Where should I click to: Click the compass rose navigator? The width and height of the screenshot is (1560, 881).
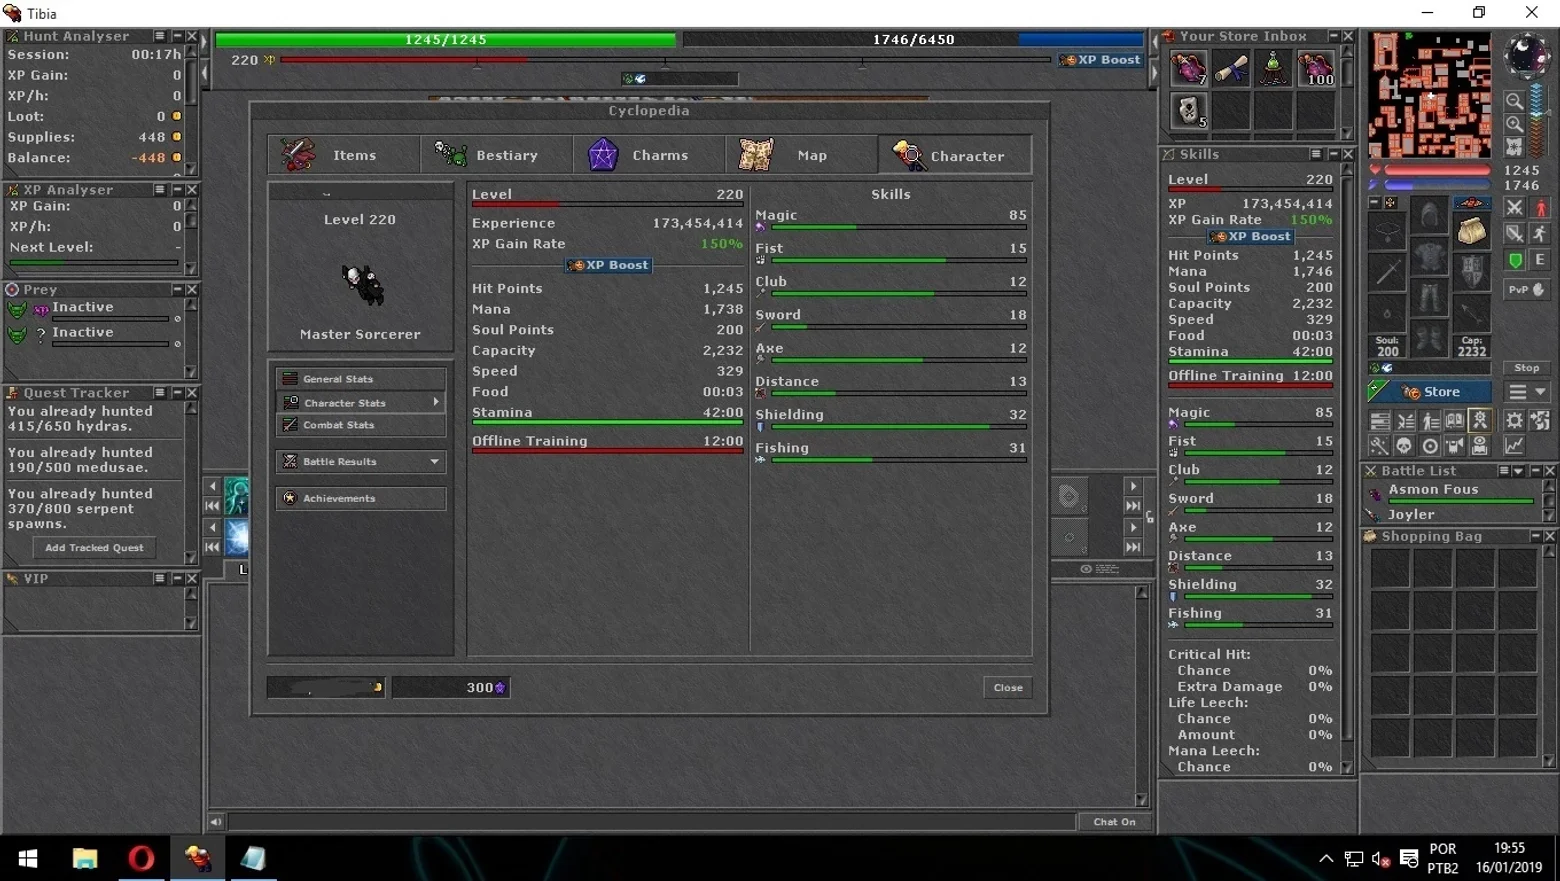pos(1527,55)
